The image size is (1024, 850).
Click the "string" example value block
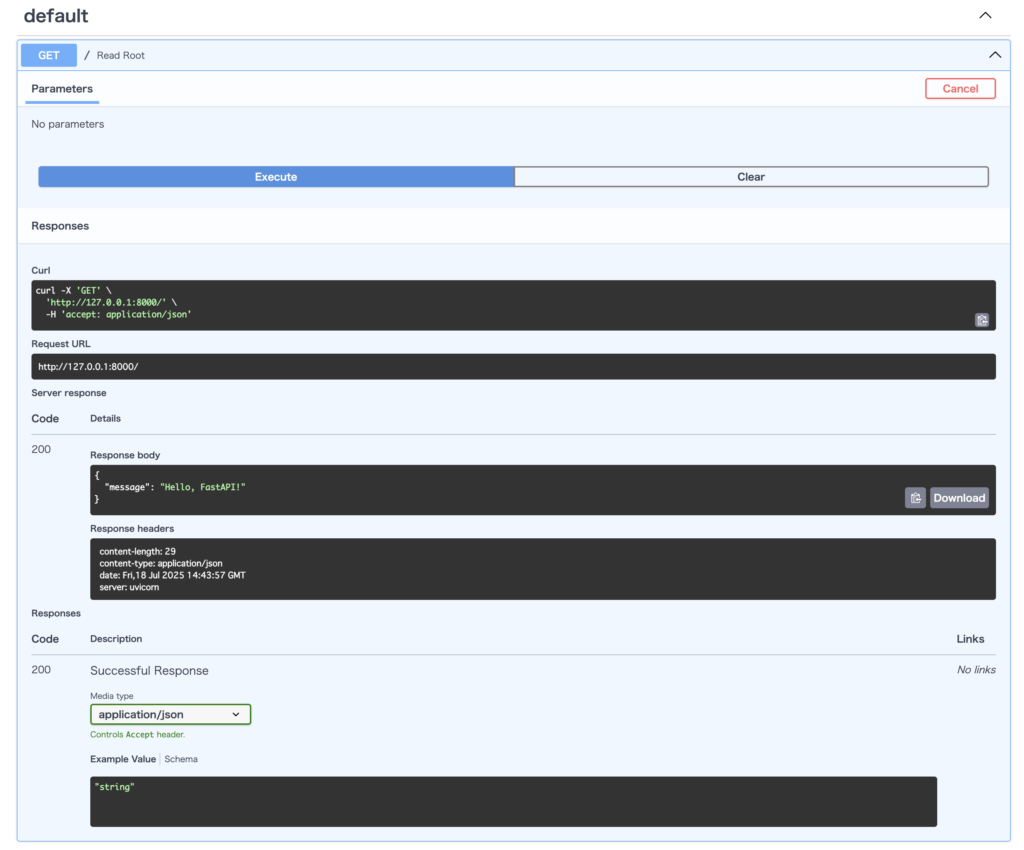[513, 801]
